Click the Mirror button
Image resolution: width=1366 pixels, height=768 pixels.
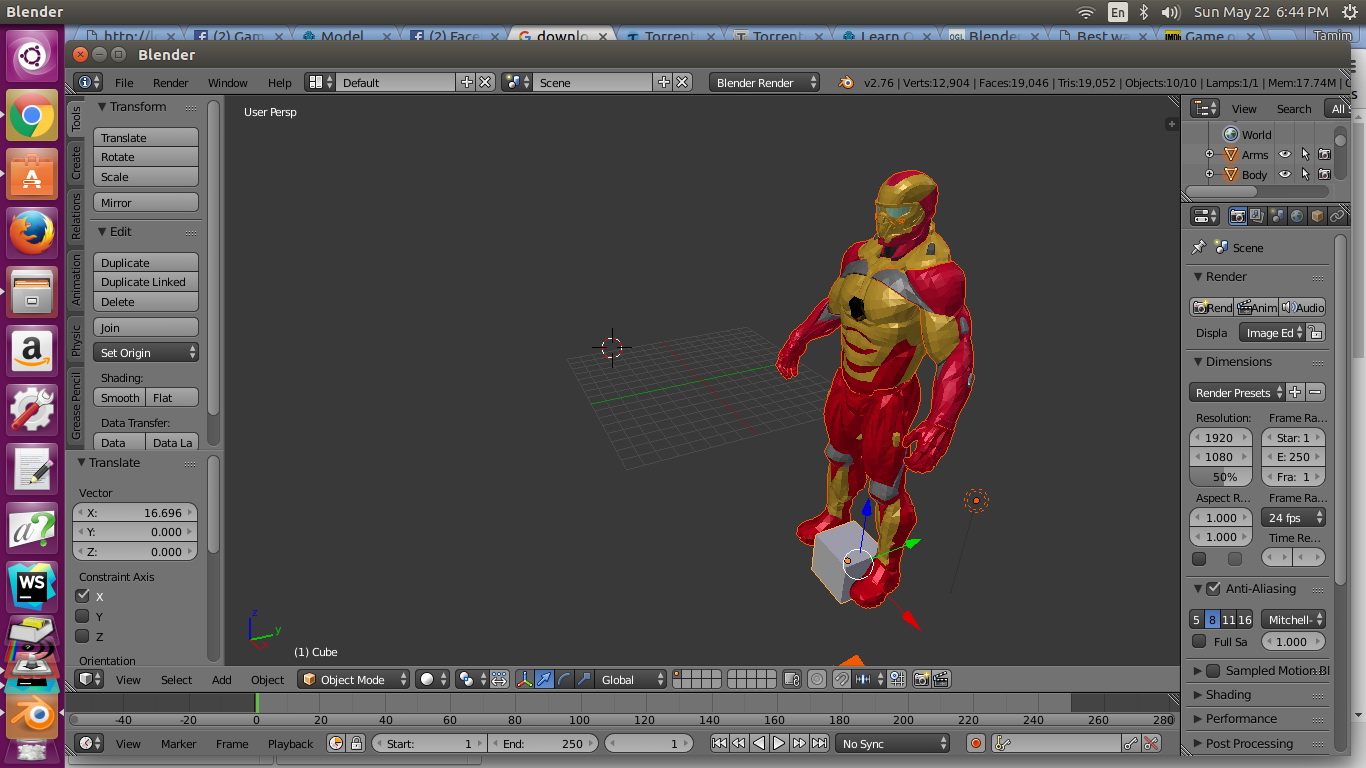pyautogui.click(x=146, y=202)
